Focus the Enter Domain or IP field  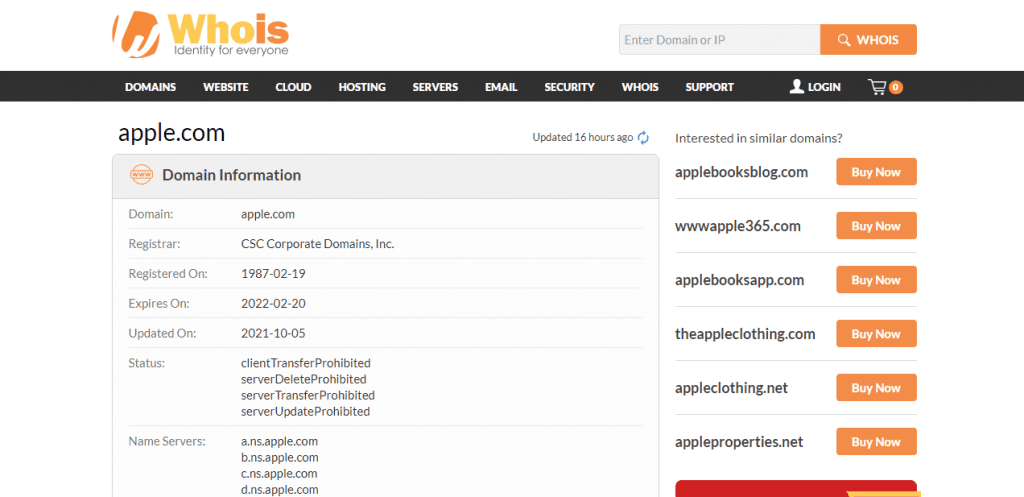pyautogui.click(x=719, y=40)
